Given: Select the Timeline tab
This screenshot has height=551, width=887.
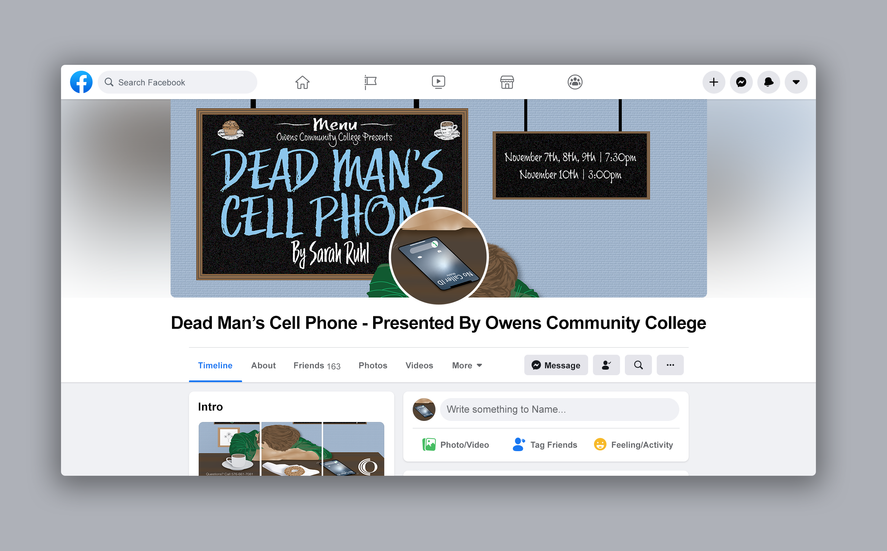Looking at the screenshot, I should [215, 365].
